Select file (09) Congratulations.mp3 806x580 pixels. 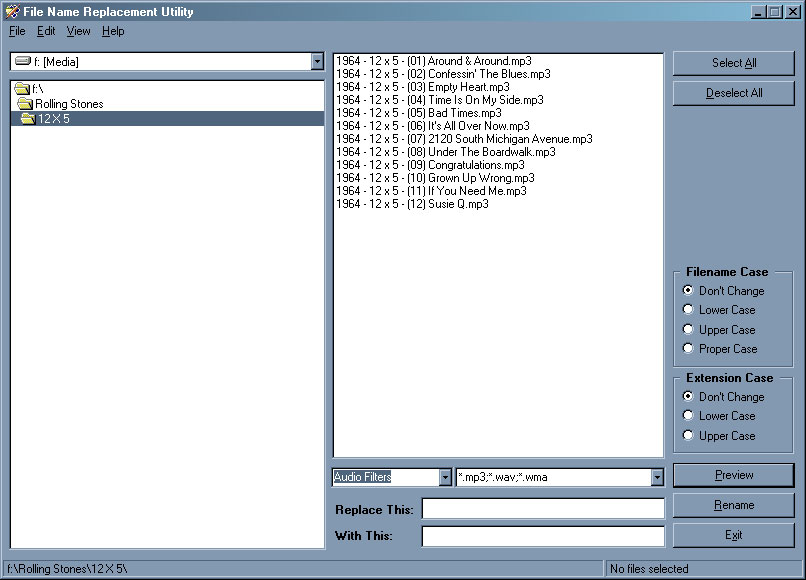pos(430,165)
